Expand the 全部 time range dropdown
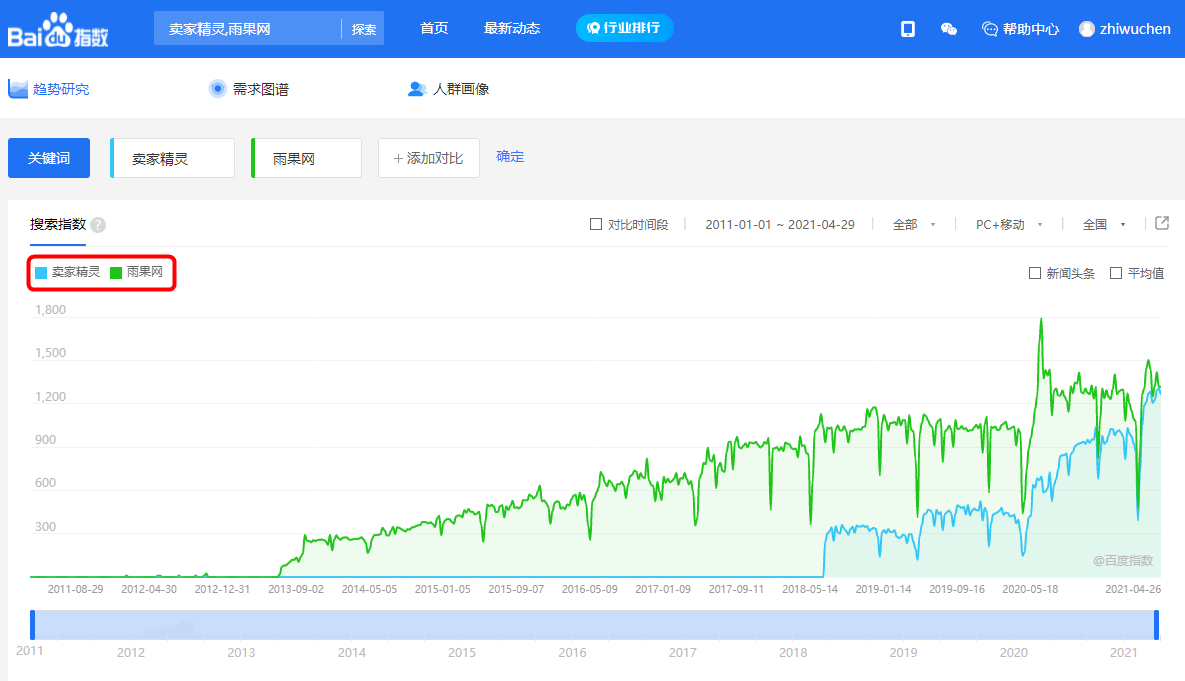The image size is (1185, 681). 914,225
